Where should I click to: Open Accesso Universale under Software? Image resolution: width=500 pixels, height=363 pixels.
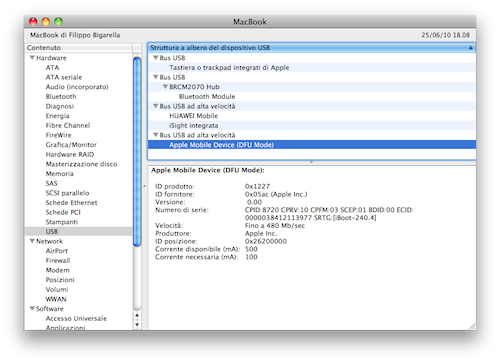pyautogui.click(x=76, y=318)
